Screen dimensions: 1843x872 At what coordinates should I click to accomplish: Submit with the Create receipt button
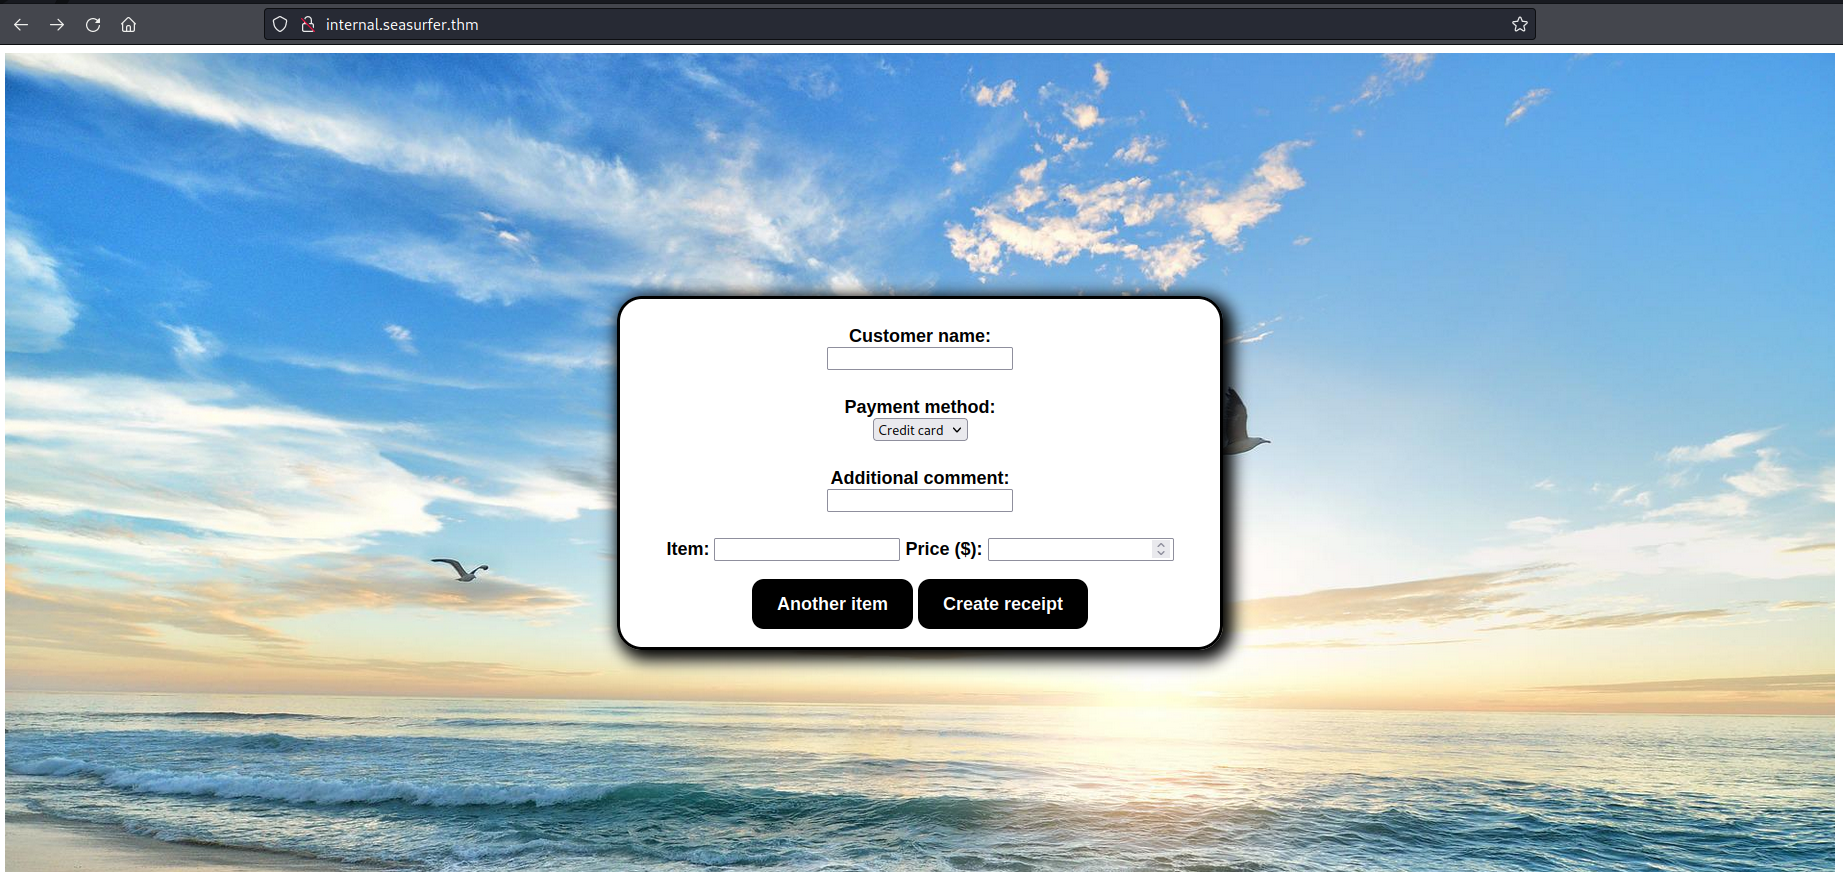coord(1003,604)
